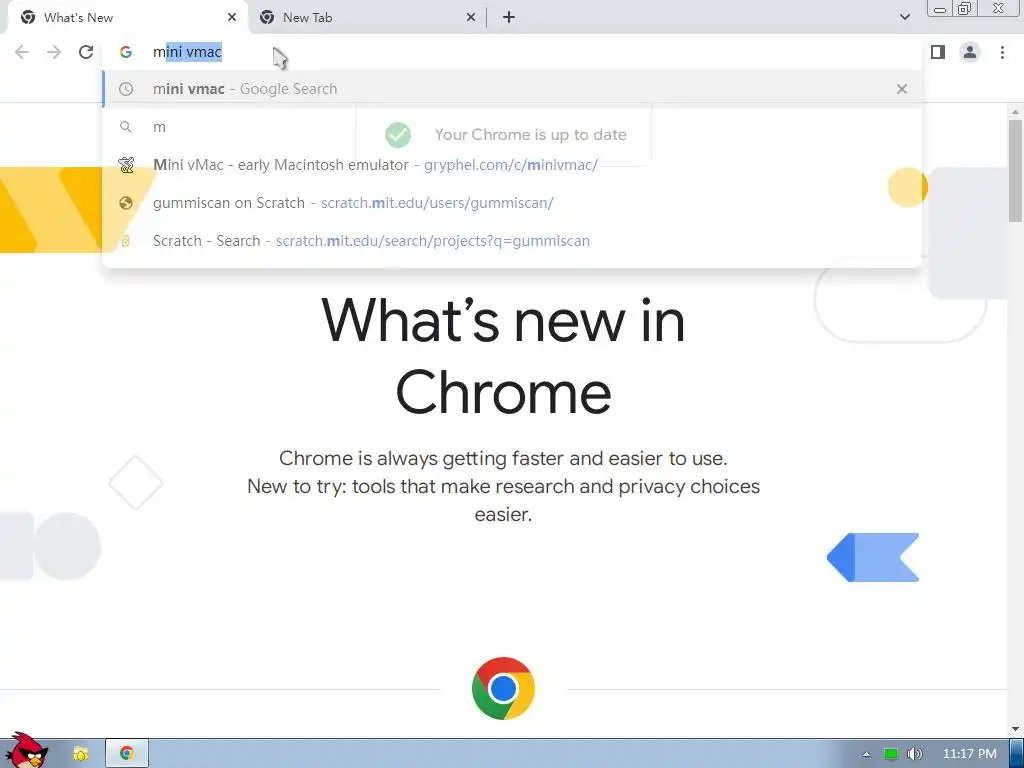Click the green update checkmark icon
The height and width of the screenshot is (768, 1024).
point(398,135)
